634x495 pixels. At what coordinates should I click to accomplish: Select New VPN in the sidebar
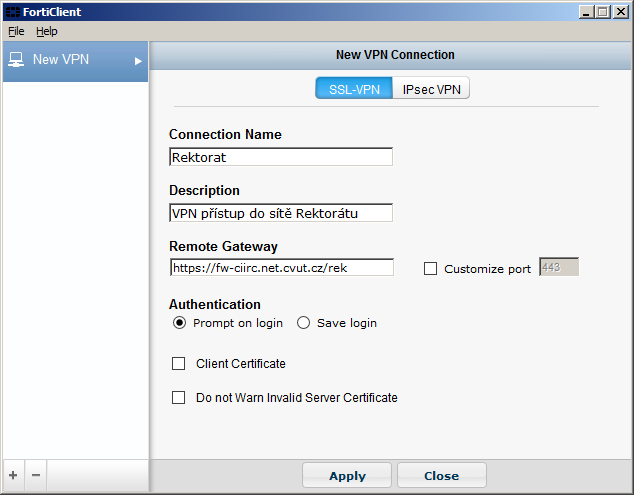[76, 61]
